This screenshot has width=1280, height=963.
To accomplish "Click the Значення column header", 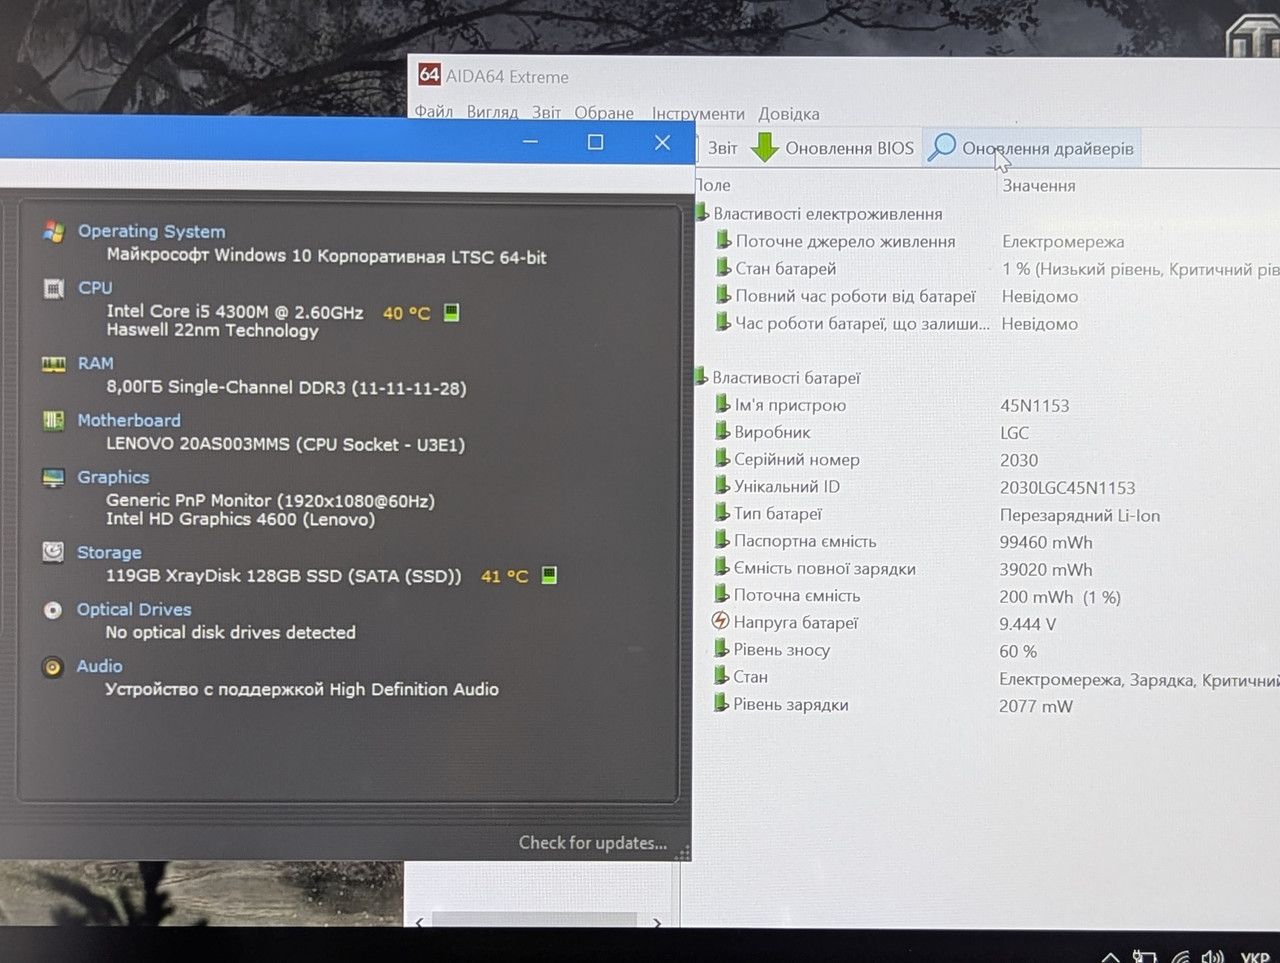I will click(x=1038, y=185).
